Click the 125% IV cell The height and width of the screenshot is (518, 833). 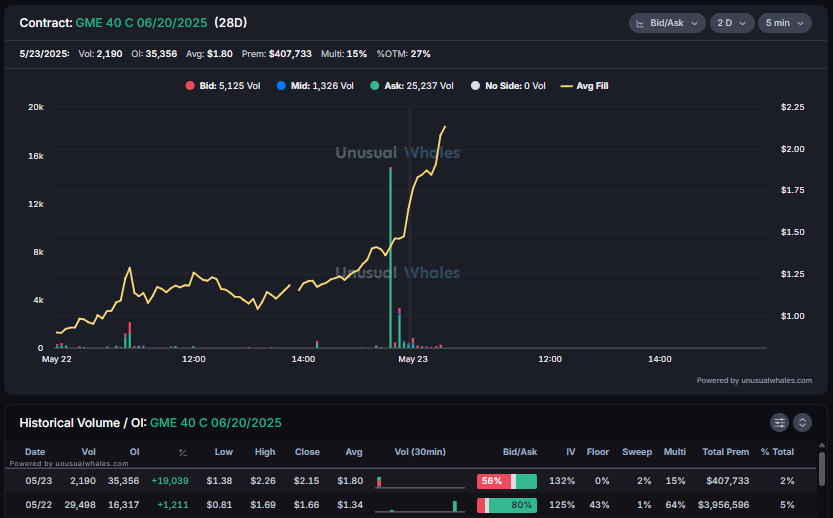pyautogui.click(x=562, y=505)
